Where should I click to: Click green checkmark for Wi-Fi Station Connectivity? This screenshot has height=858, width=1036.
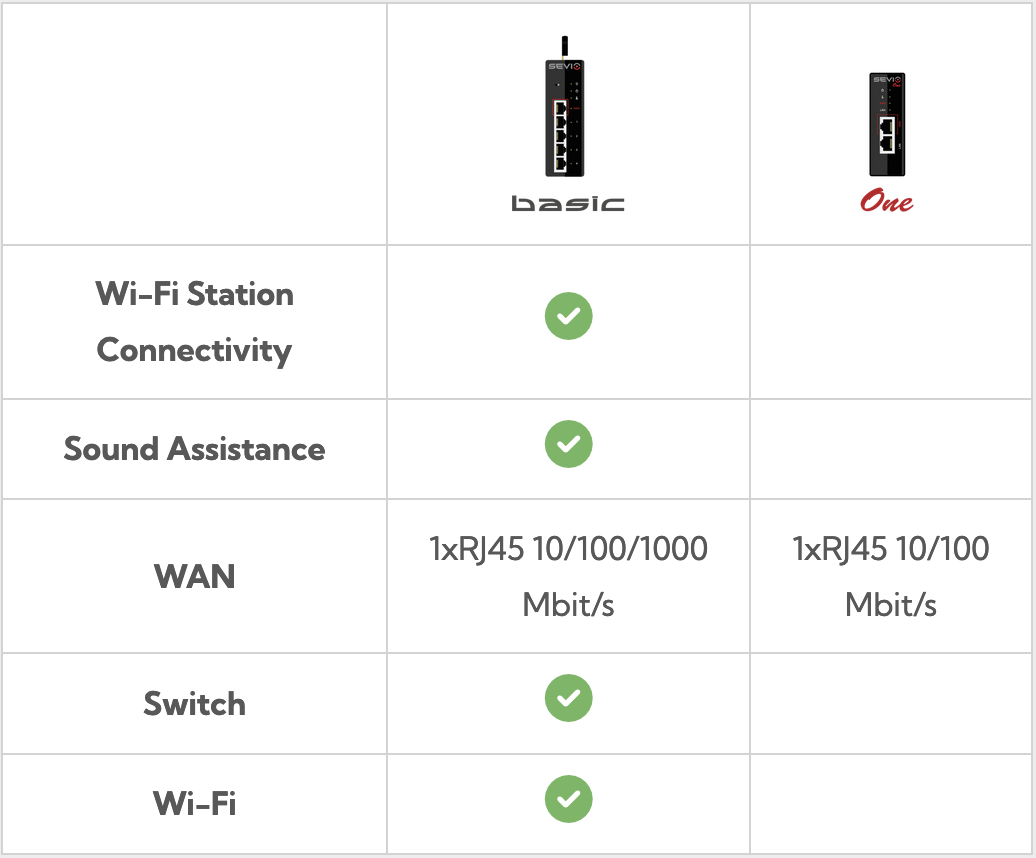pyautogui.click(x=568, y=316)
